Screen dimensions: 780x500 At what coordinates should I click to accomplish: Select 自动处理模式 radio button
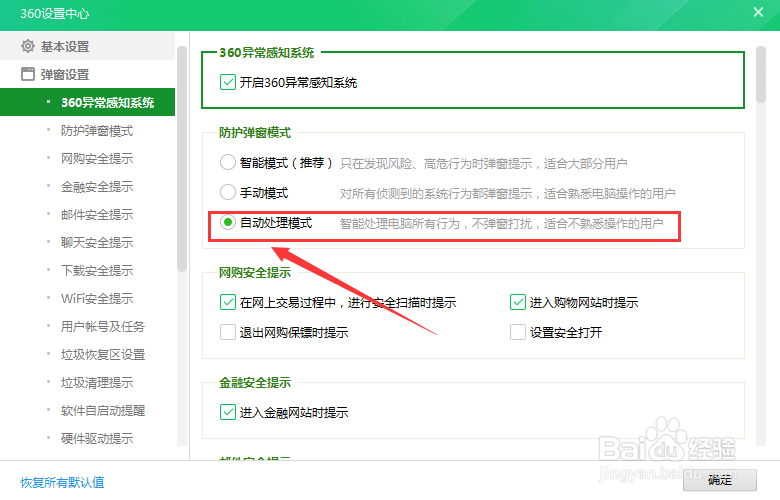[228, 222]
